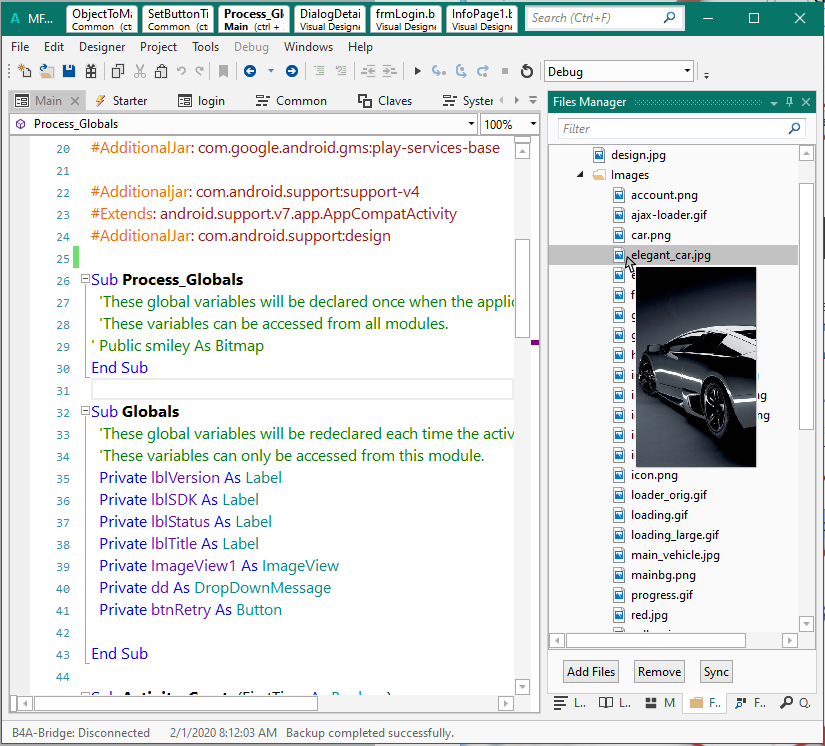Click the navigate back arrow
The width and height of the screenshot is (825, 746).
pos(250,71)
